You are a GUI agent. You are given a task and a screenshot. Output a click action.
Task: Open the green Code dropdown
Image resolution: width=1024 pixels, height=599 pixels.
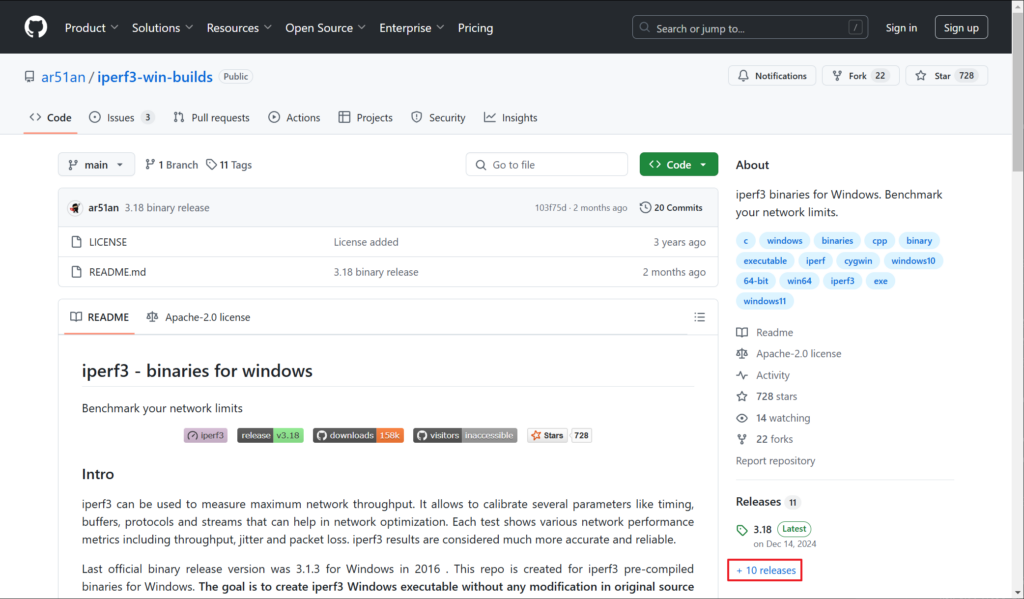[678, 165]
